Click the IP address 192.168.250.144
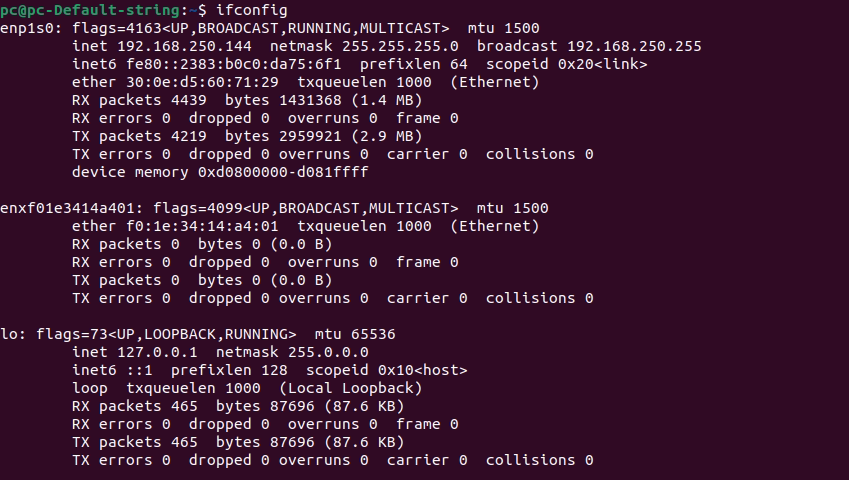Image resolution: width=849 pixels, height=480 pixels. tap(184, 46)
